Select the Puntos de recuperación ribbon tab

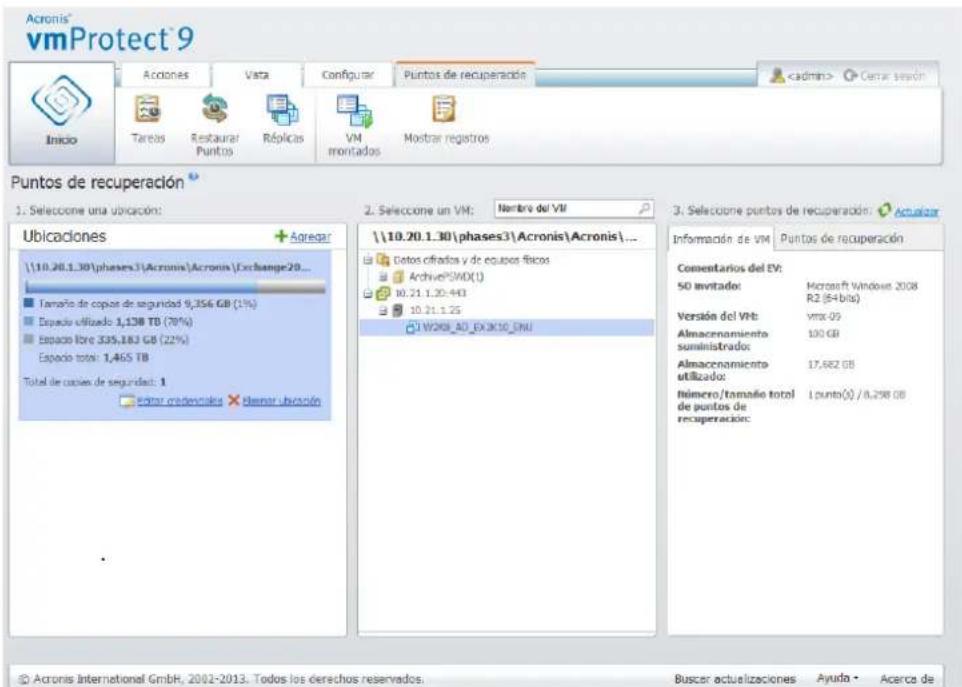(464, 75)
